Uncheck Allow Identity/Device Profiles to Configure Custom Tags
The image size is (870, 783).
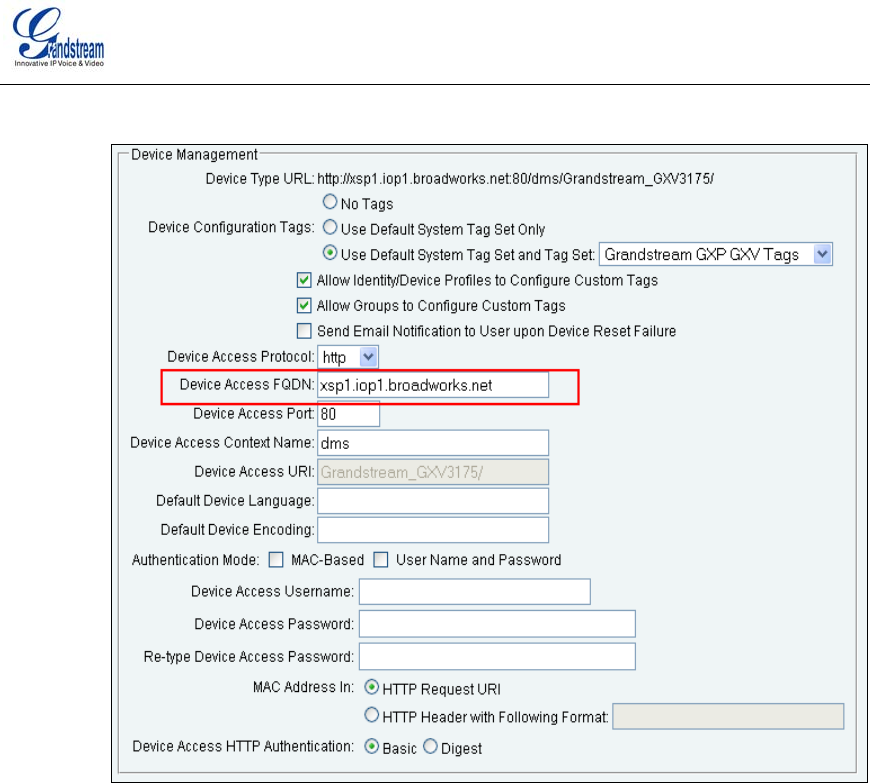point(305,281)
